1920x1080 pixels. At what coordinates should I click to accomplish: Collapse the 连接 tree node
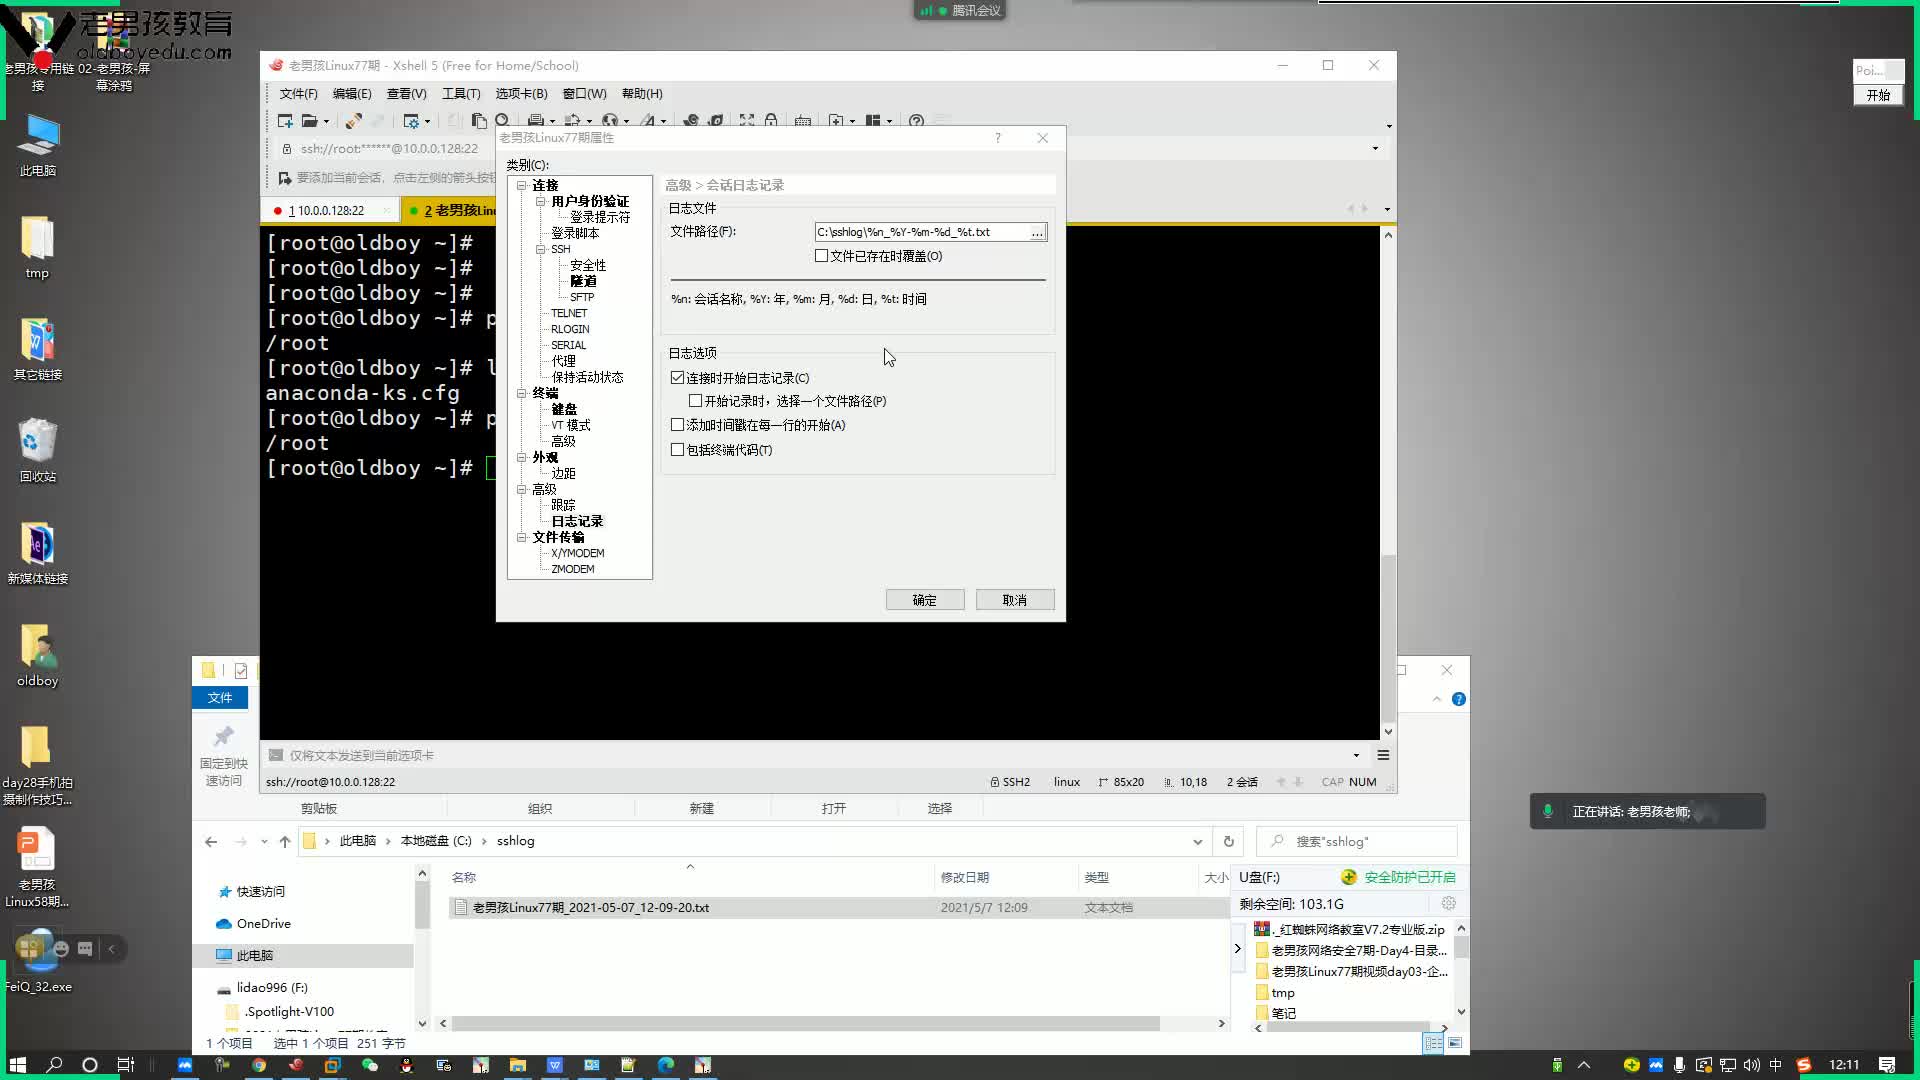(x=521, y=186)
